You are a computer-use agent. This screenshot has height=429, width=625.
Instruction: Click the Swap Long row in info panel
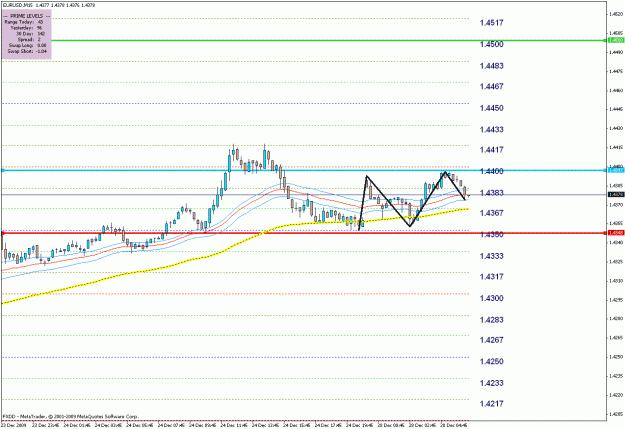tap(28, 45)
